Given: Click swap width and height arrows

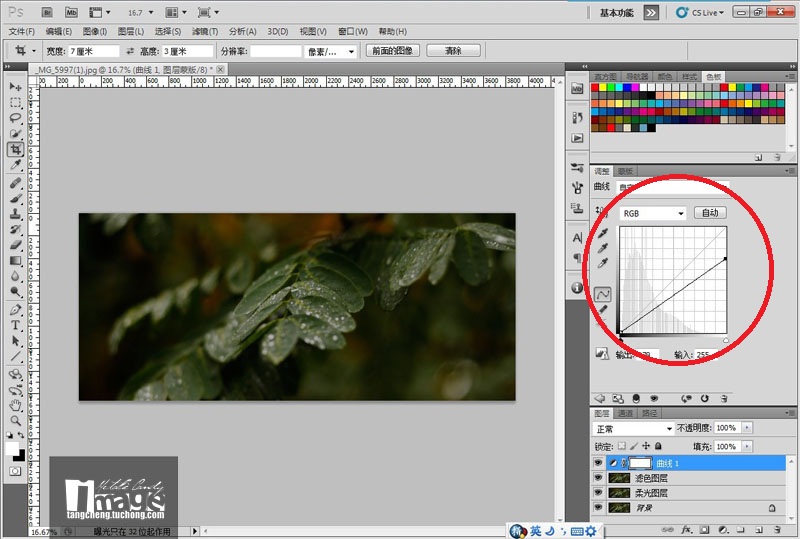Looking at the screenshot, I should 131,51.
